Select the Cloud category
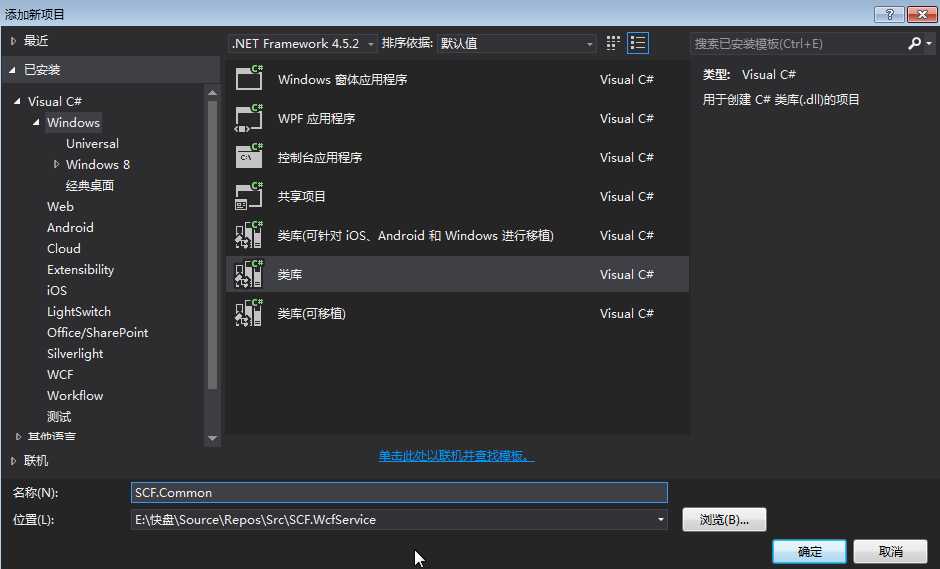 64,248
